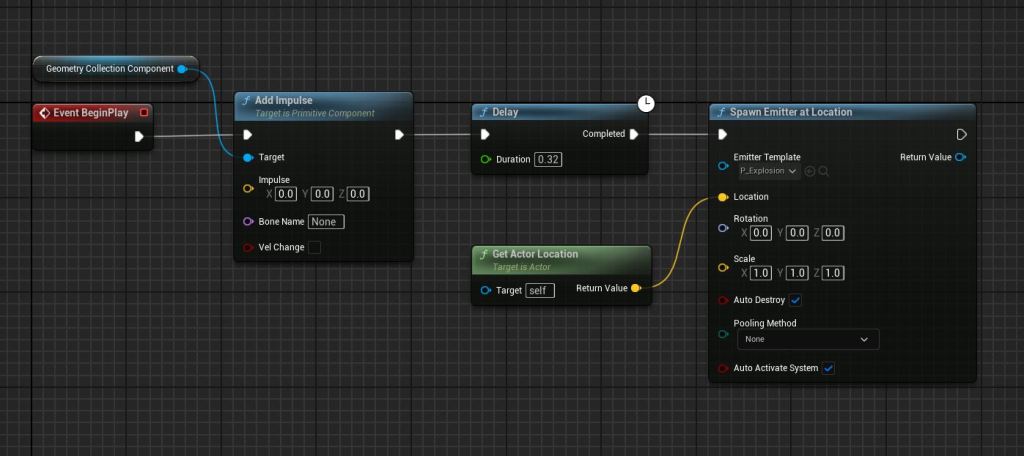
Task: Click the latent clock icon on the Delay node
Action: pyautogui.click(x=646, y=103)
